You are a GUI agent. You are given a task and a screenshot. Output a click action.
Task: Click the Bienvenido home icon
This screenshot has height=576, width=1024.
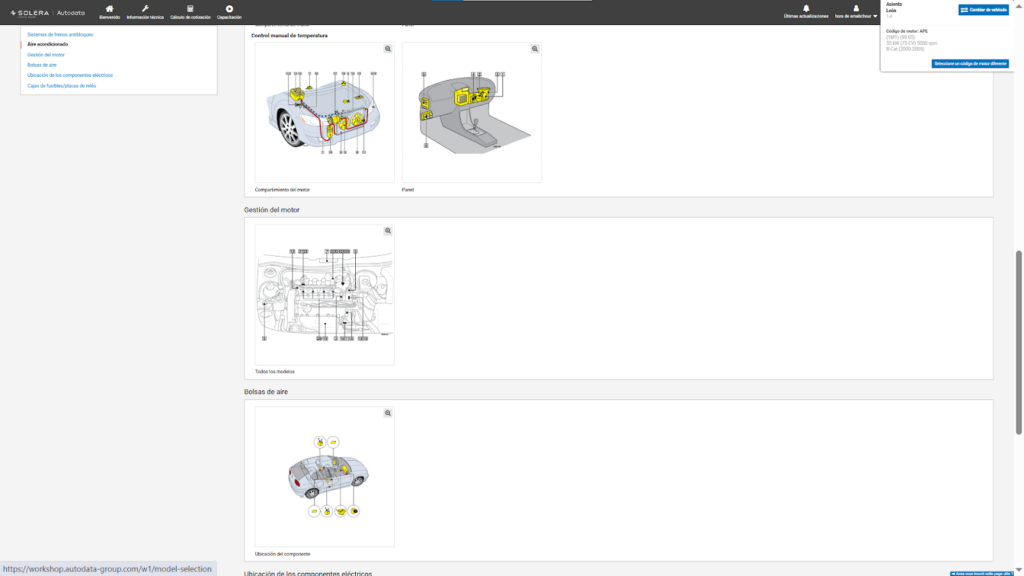109,9
